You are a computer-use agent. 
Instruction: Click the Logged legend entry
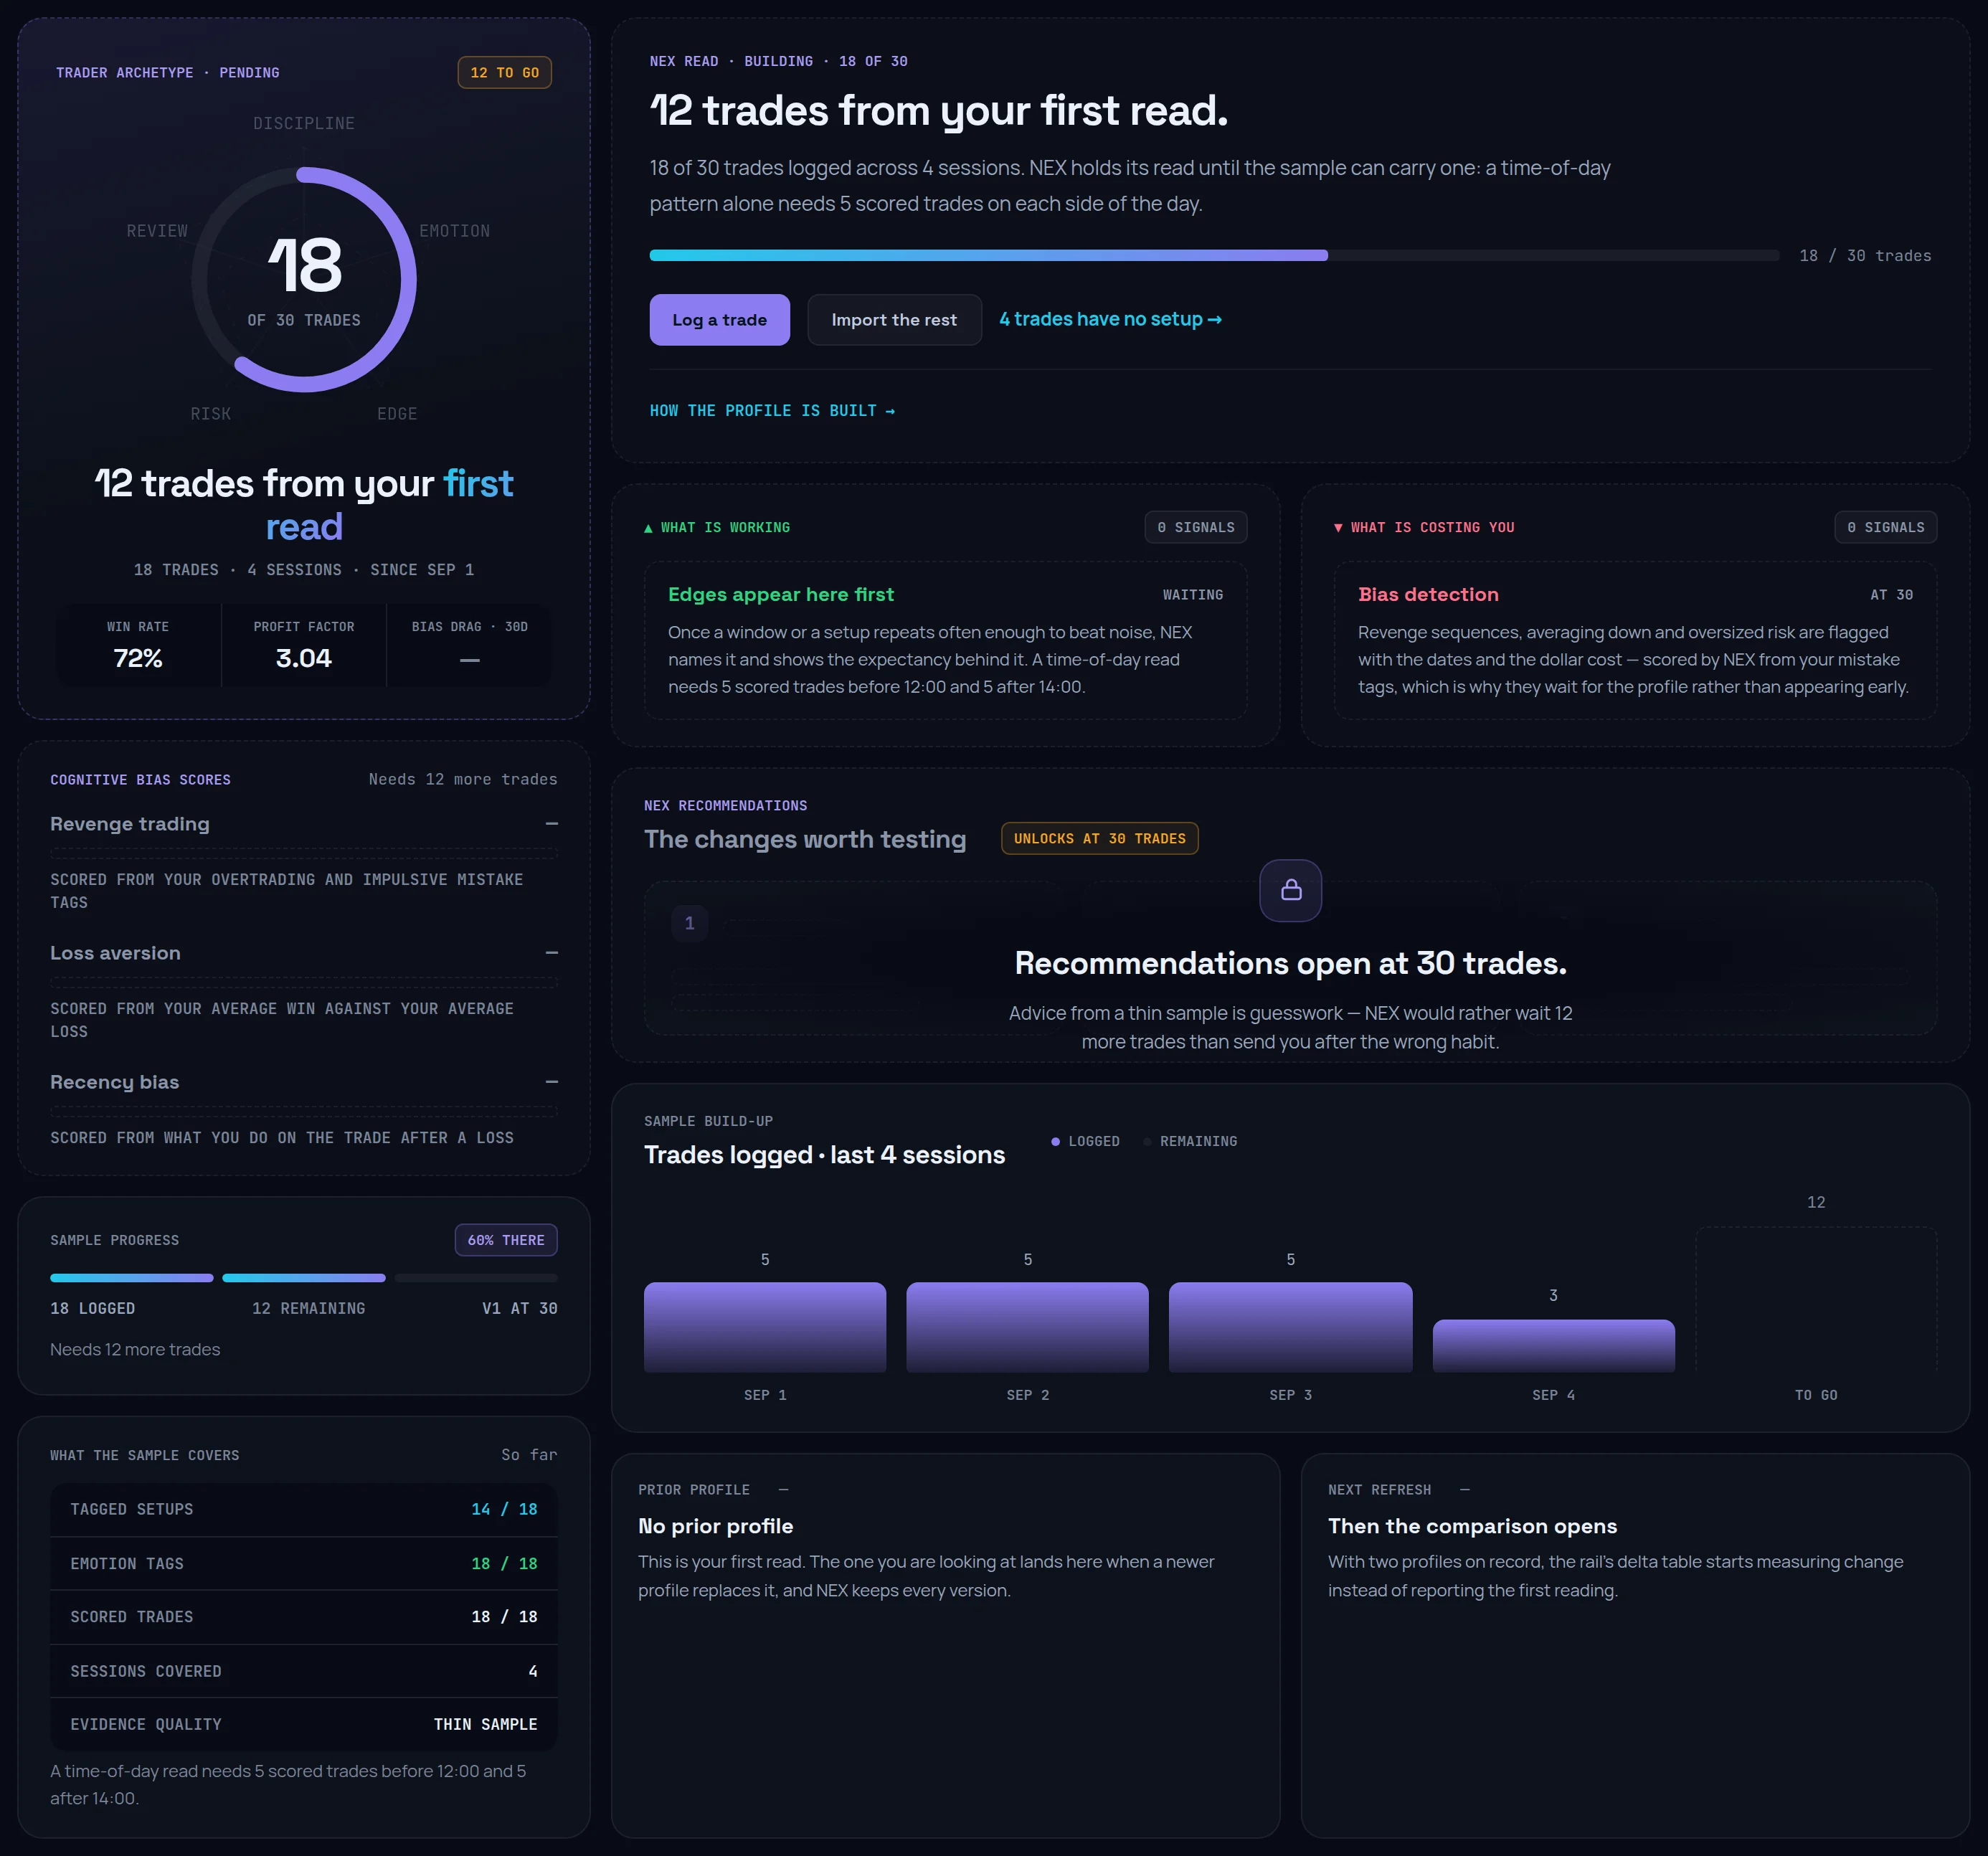pyautogui.click(x=1085, y=1141)
